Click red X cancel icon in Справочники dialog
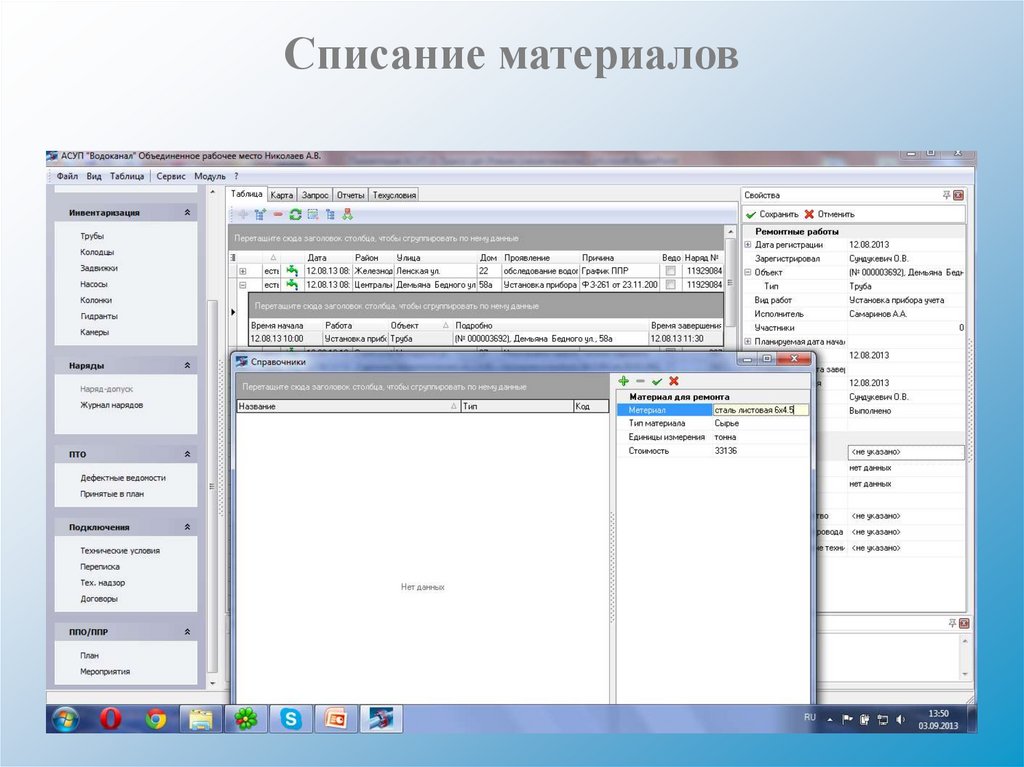Viewport: 1024px width, 767px height. coord(674,381)
